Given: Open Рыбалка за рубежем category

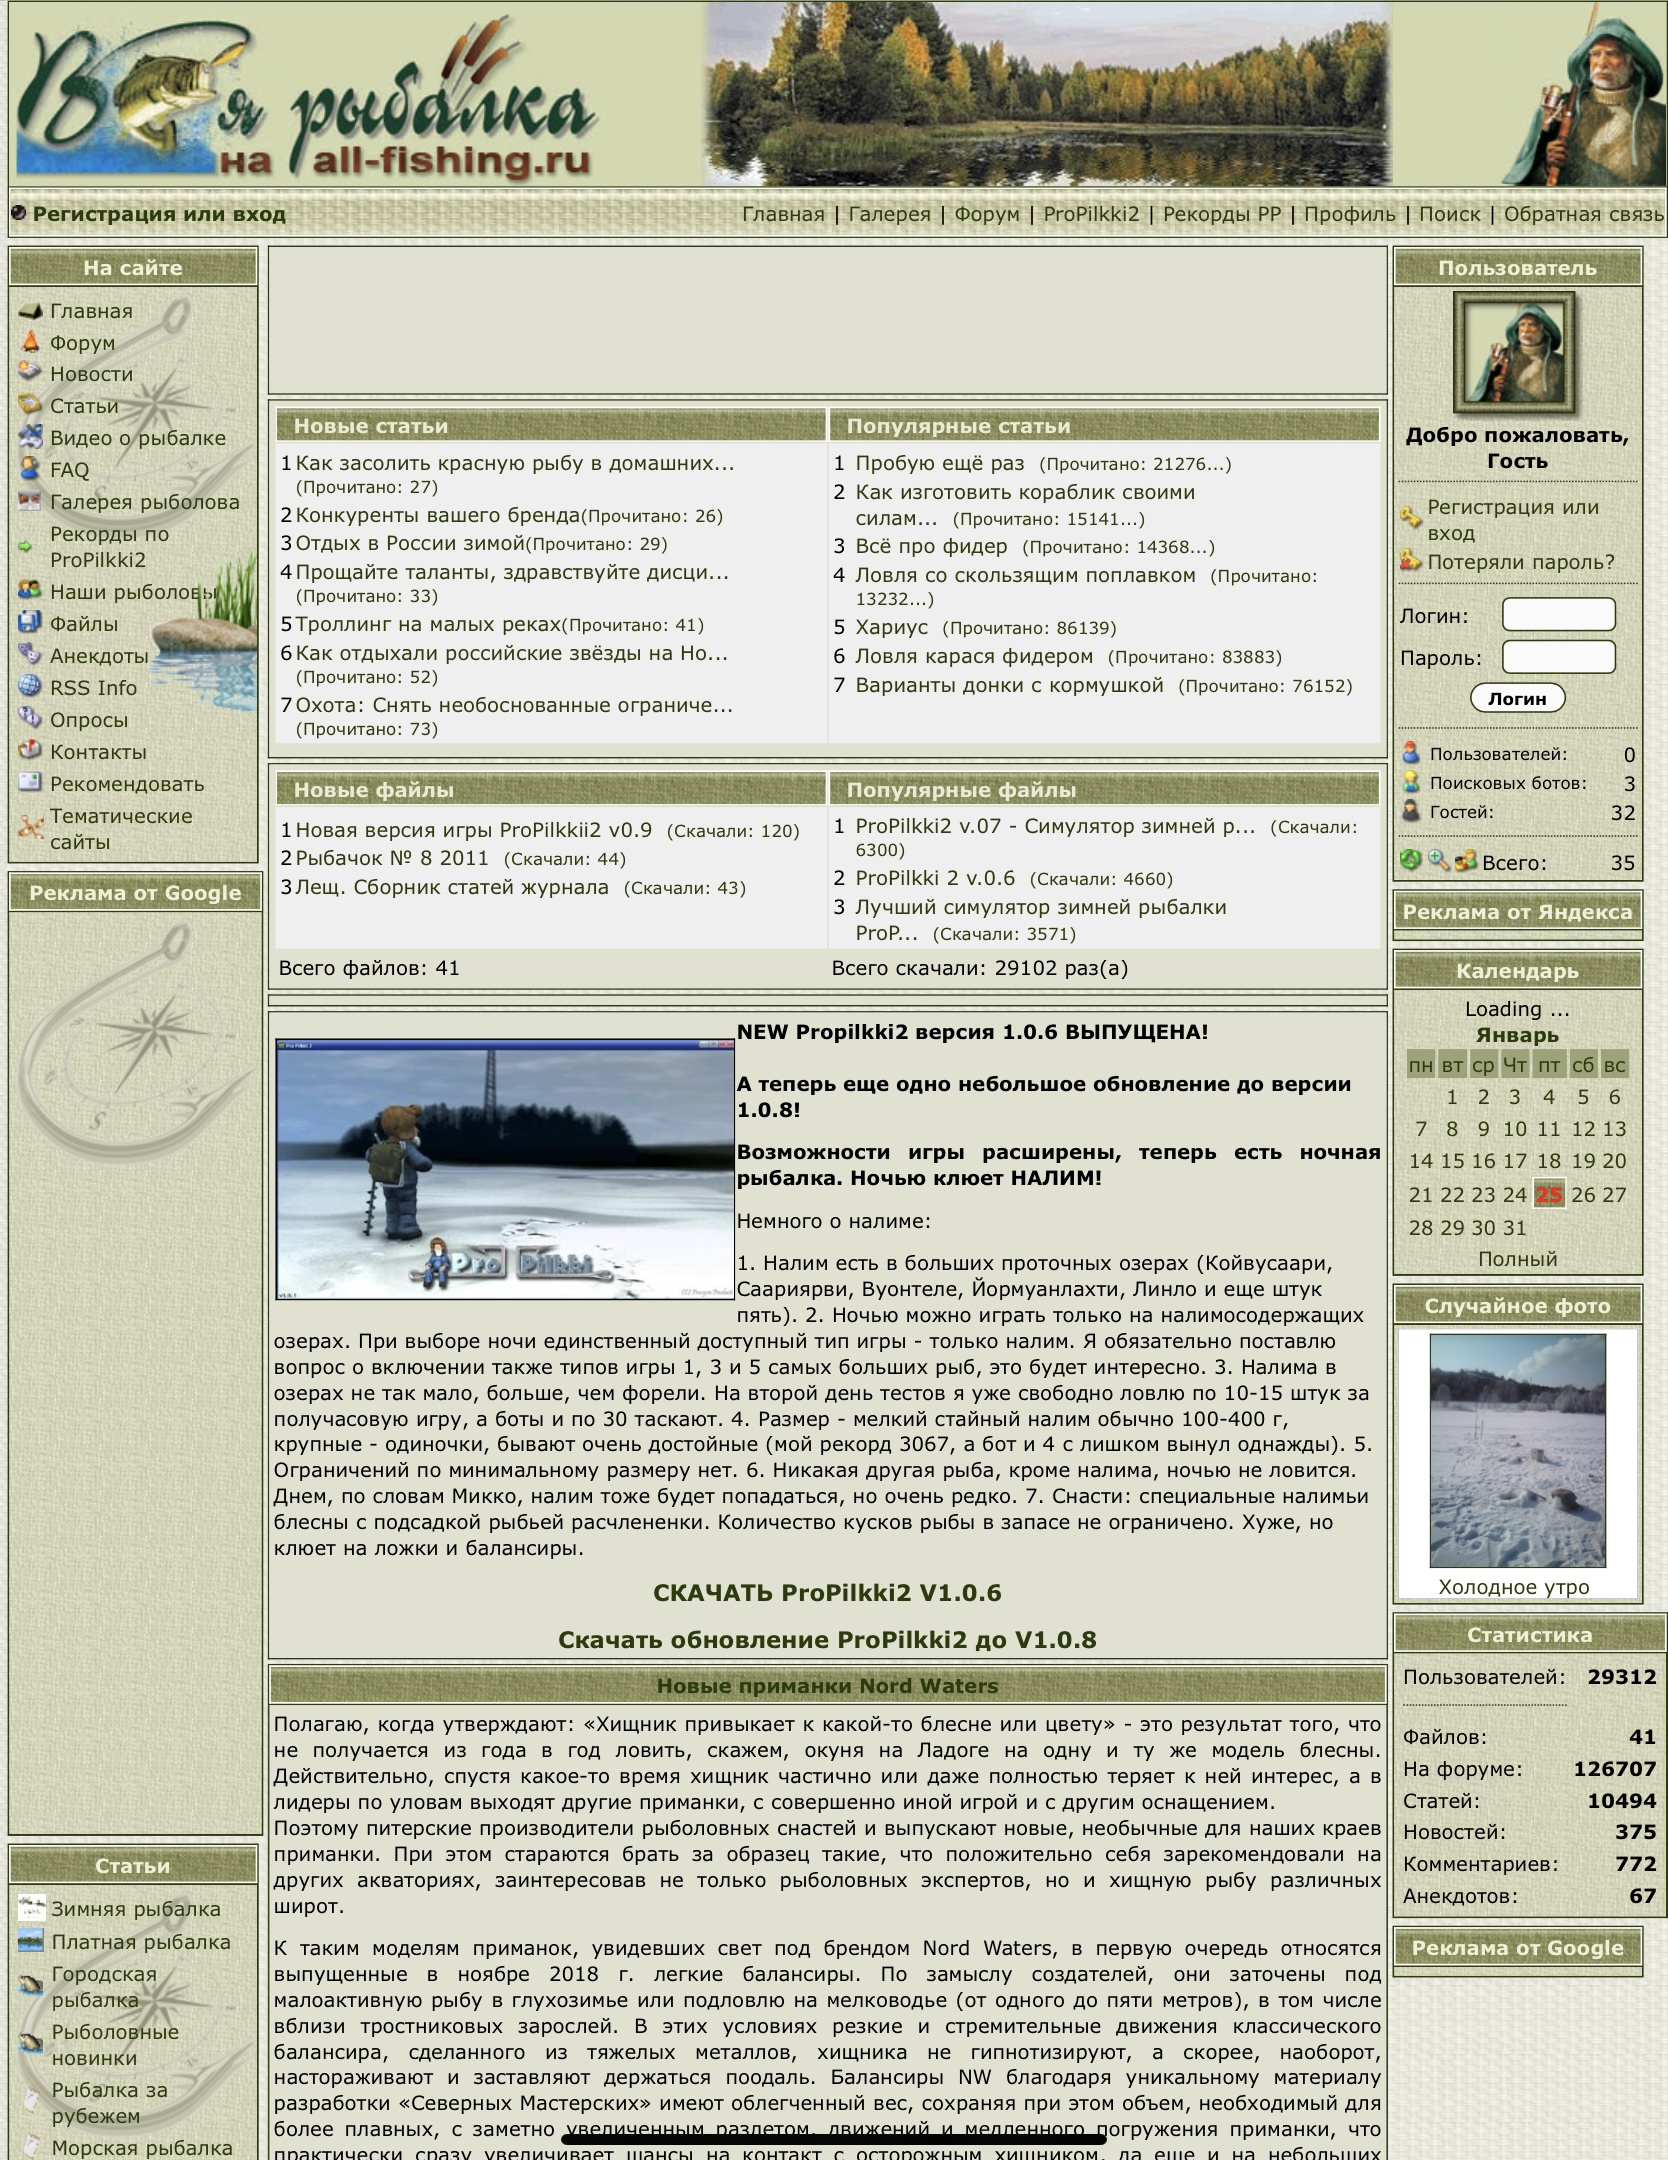Looking at the screenshot, I should click(110, 2102).
